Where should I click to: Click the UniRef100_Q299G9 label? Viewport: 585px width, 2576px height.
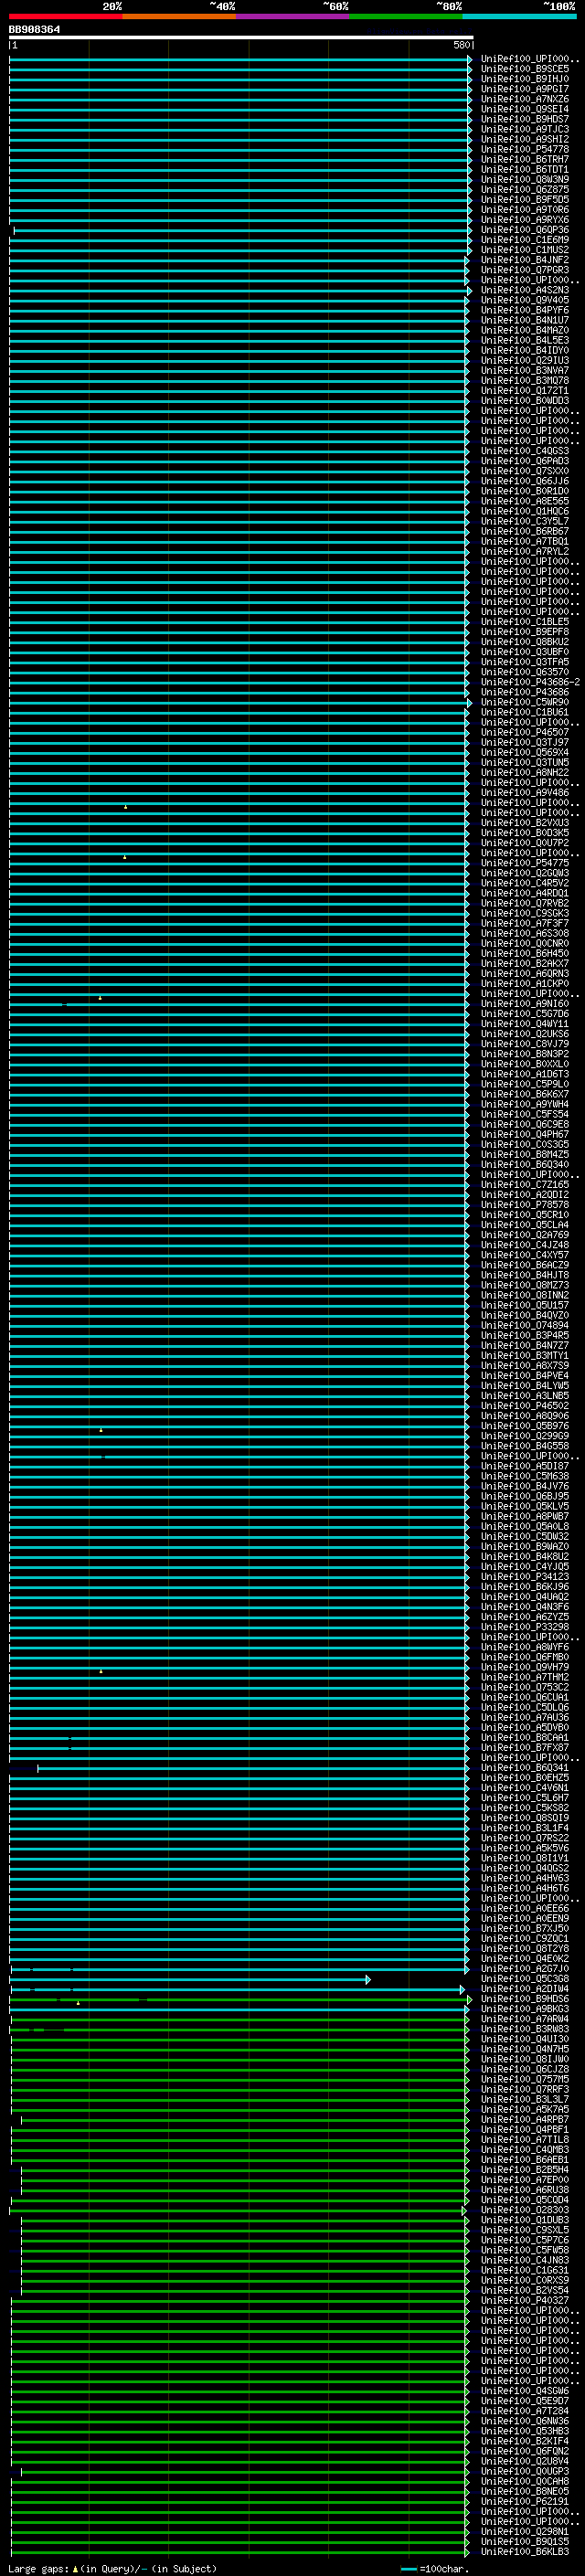coord(525,1436)
